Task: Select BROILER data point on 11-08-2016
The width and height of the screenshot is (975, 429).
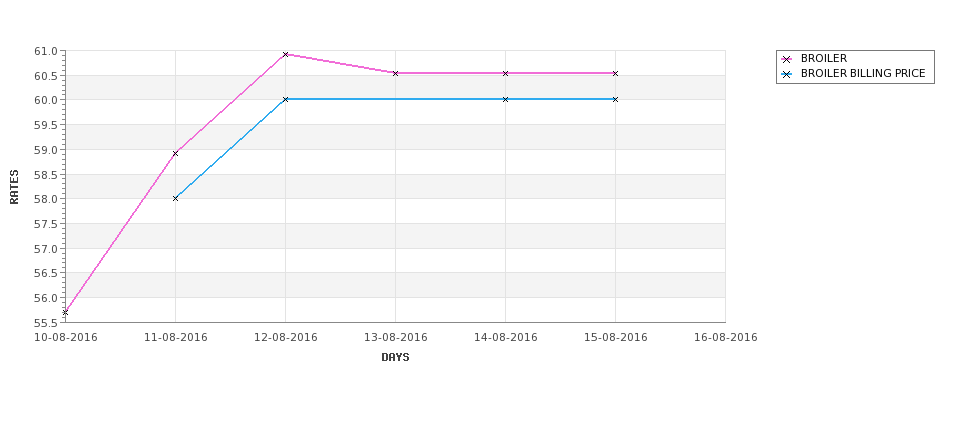Action: click(x=175, y=153)
